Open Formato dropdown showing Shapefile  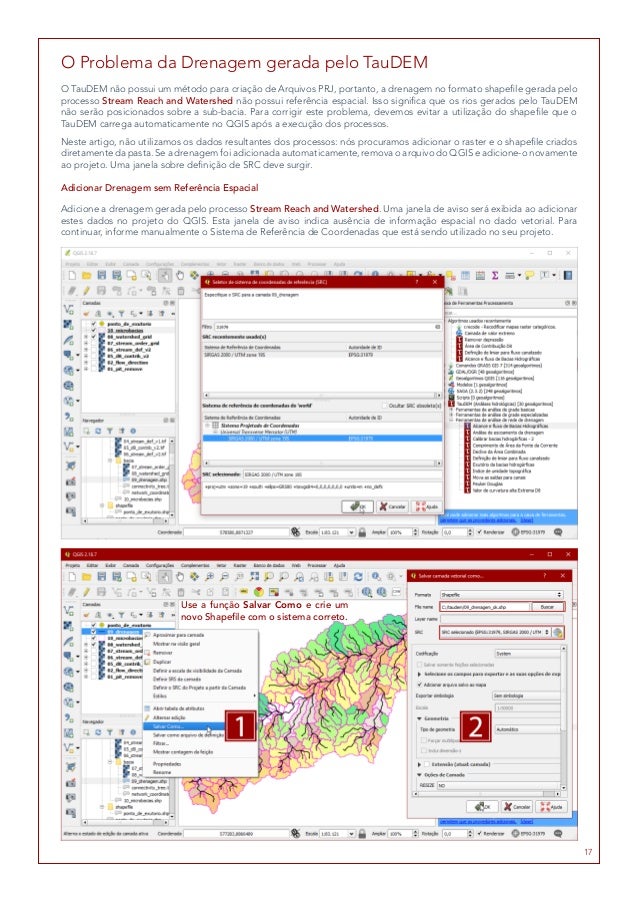(501, 594)
